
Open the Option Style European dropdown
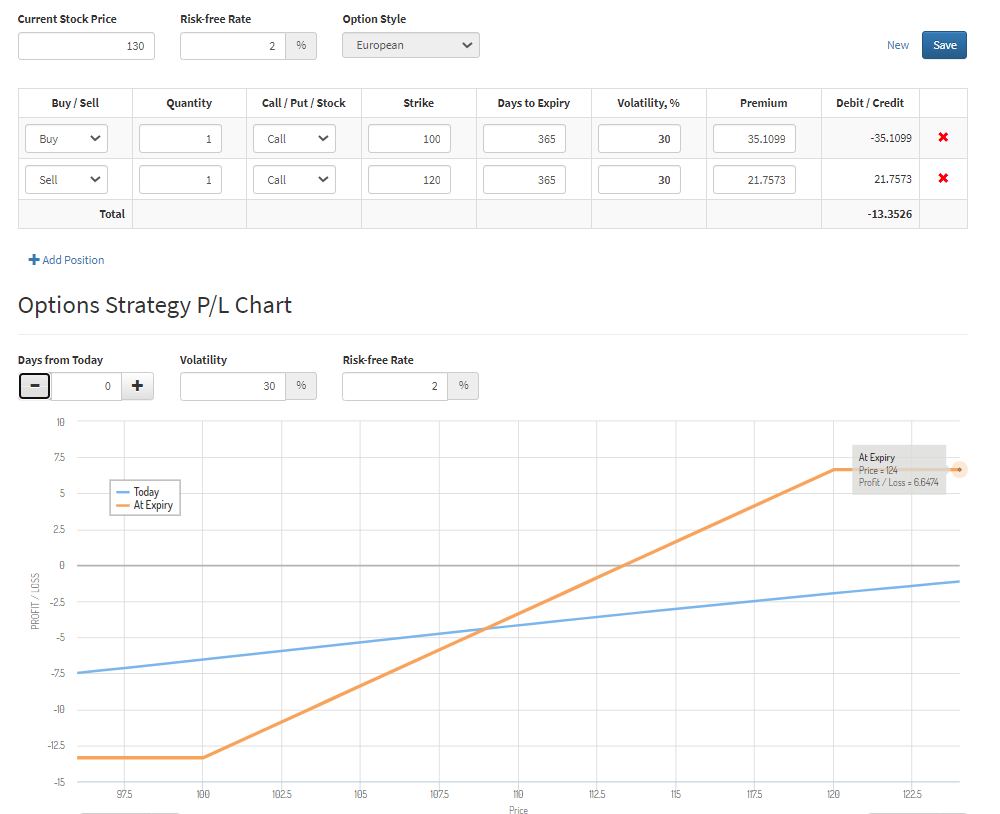(x=411, y=45)
